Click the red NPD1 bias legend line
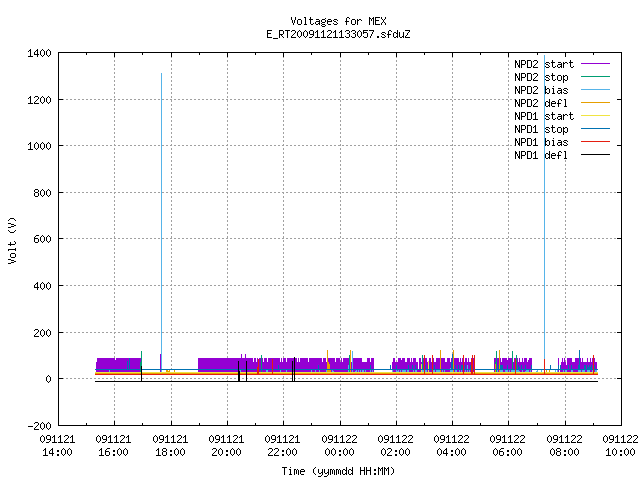 (596, 142)
